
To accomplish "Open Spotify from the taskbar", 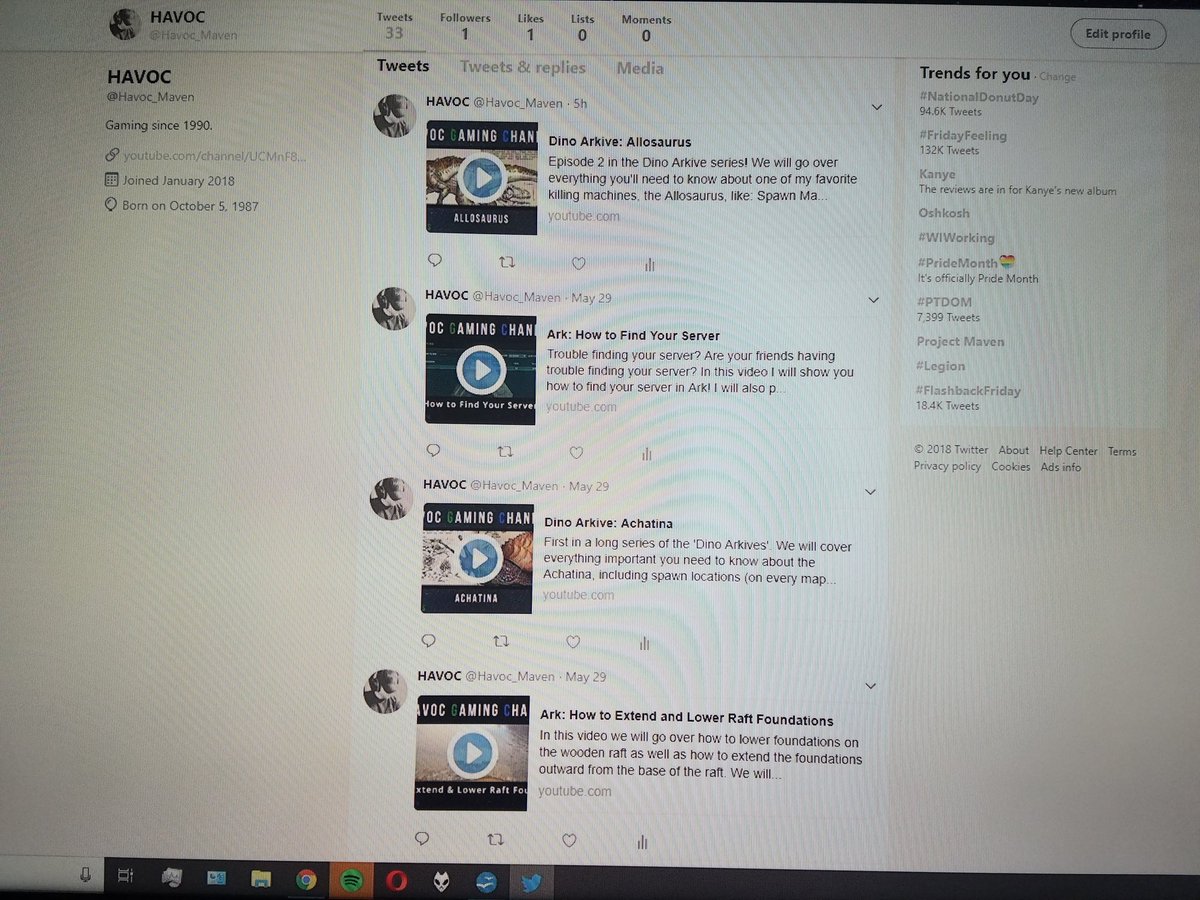I will pos(350,881).
